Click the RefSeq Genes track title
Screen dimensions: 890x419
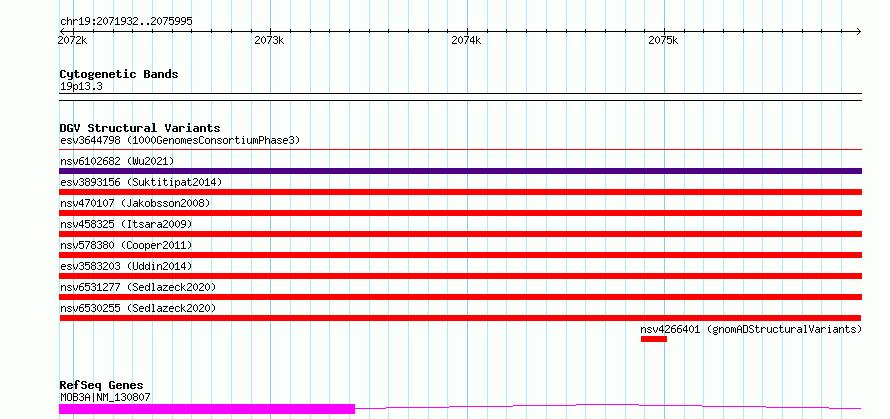(x=101, y=386)
